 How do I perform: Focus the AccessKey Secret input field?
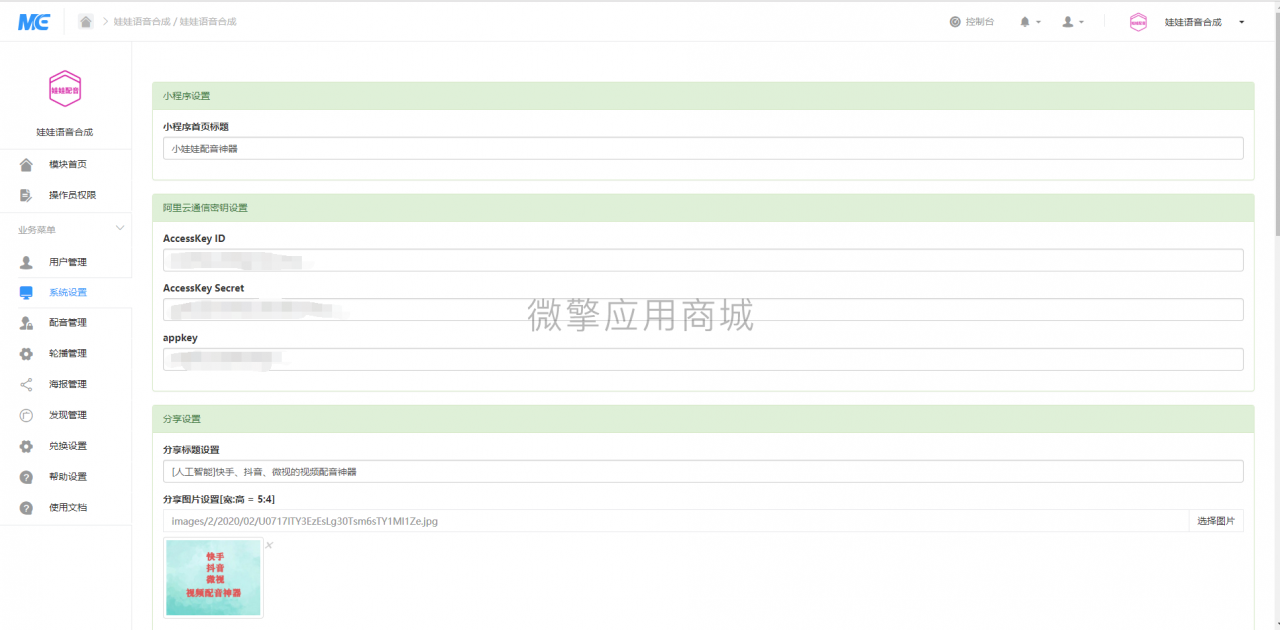pyautogui.click(x=703, y=309)
